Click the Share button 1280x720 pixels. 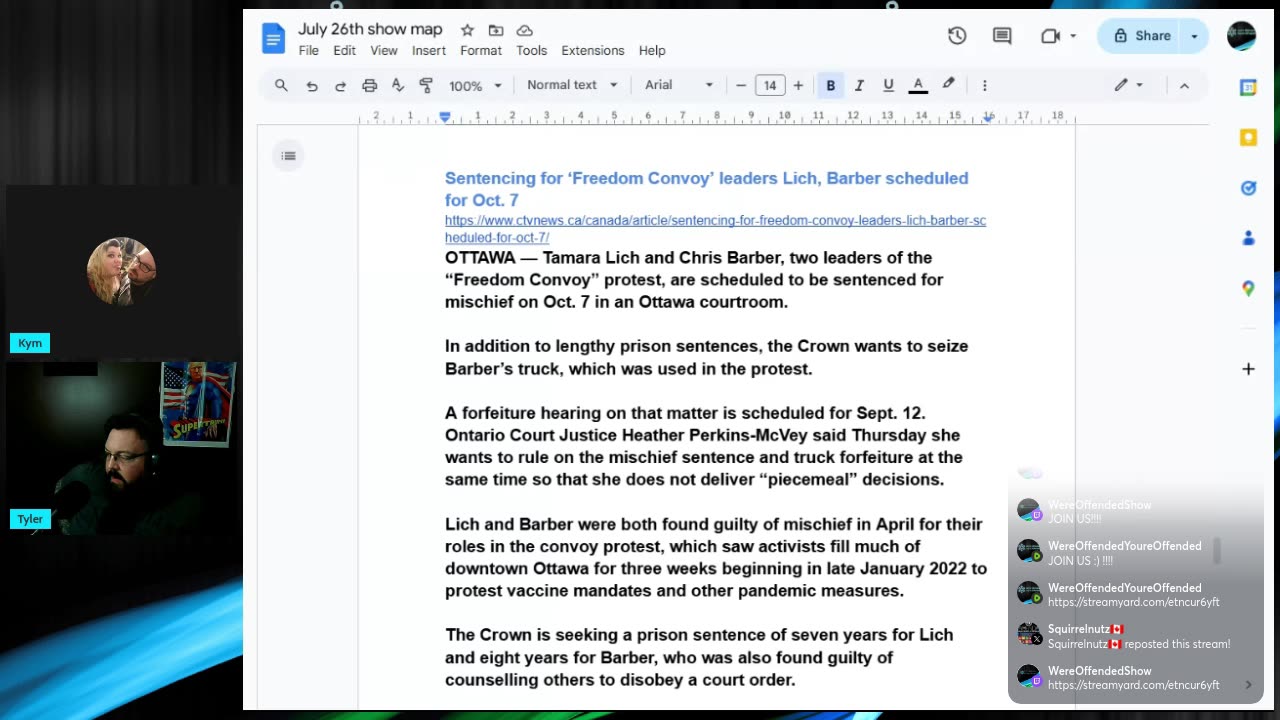click(x=1141, y=36)
